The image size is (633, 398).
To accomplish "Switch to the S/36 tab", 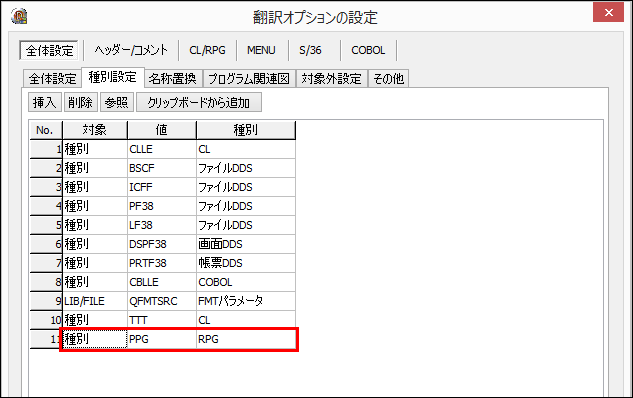I will [310, 50].
